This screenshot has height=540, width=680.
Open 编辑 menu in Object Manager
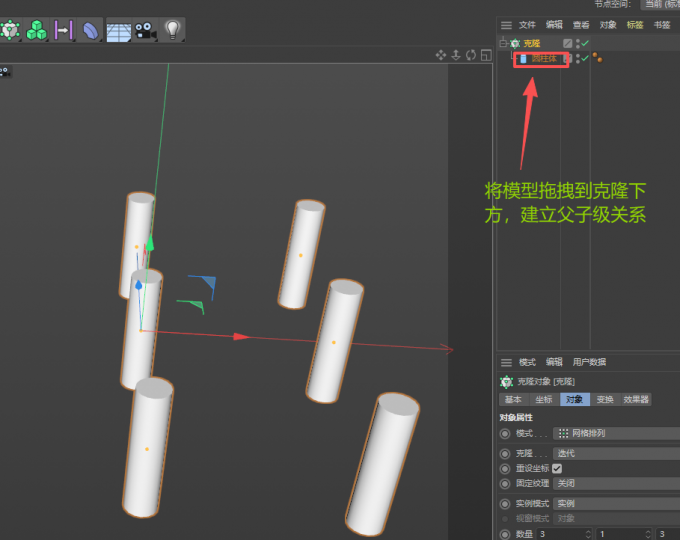(554, 25)
